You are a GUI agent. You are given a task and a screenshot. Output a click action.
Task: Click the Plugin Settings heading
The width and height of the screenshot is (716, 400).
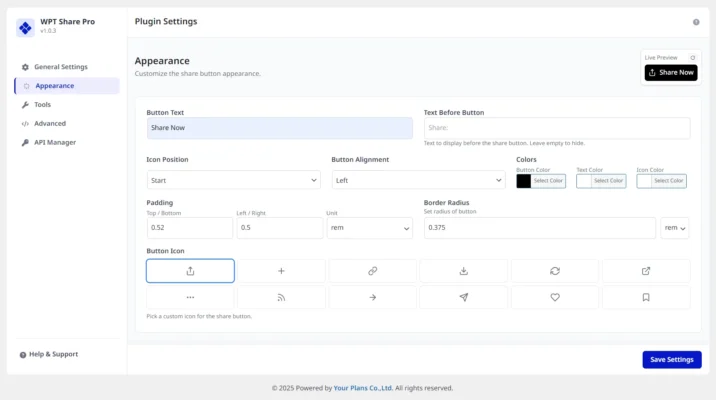(x=166, y=21)
